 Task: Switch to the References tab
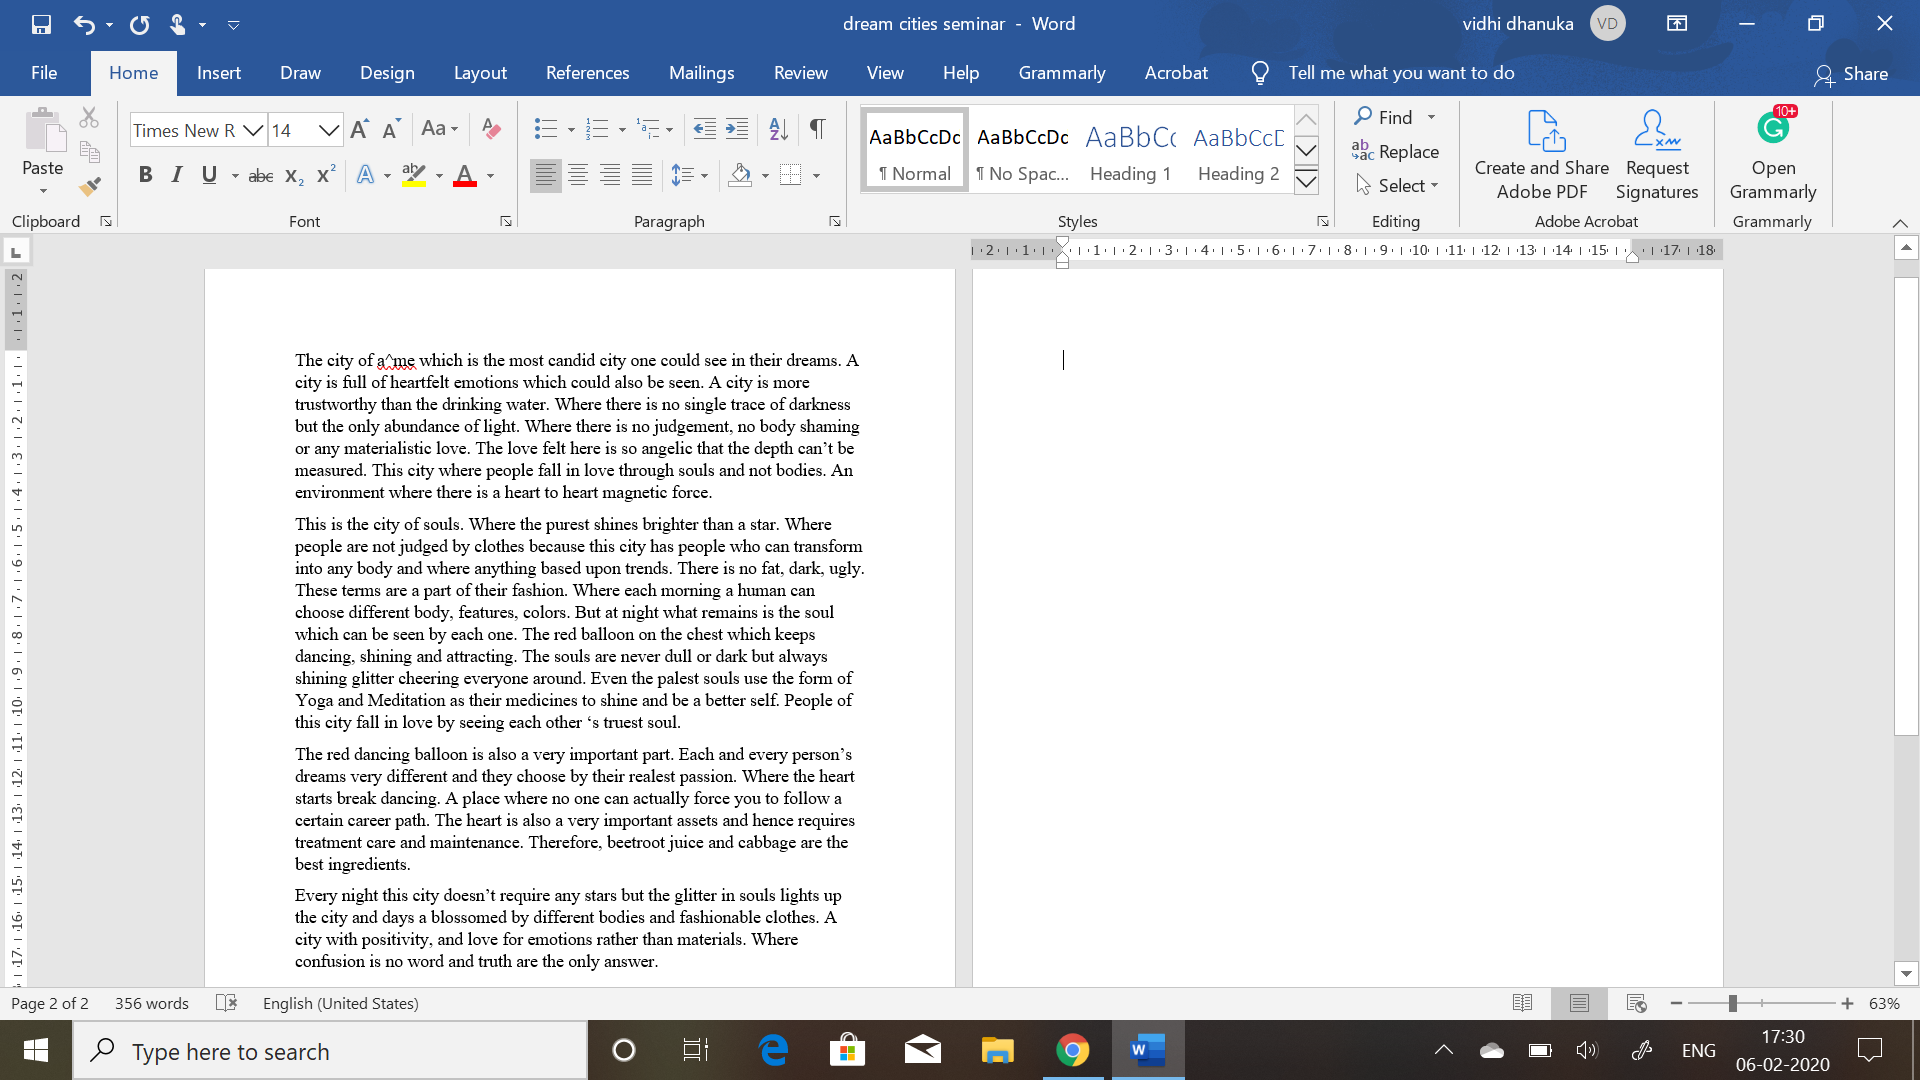pyautogui.click(x=587, y=73)
